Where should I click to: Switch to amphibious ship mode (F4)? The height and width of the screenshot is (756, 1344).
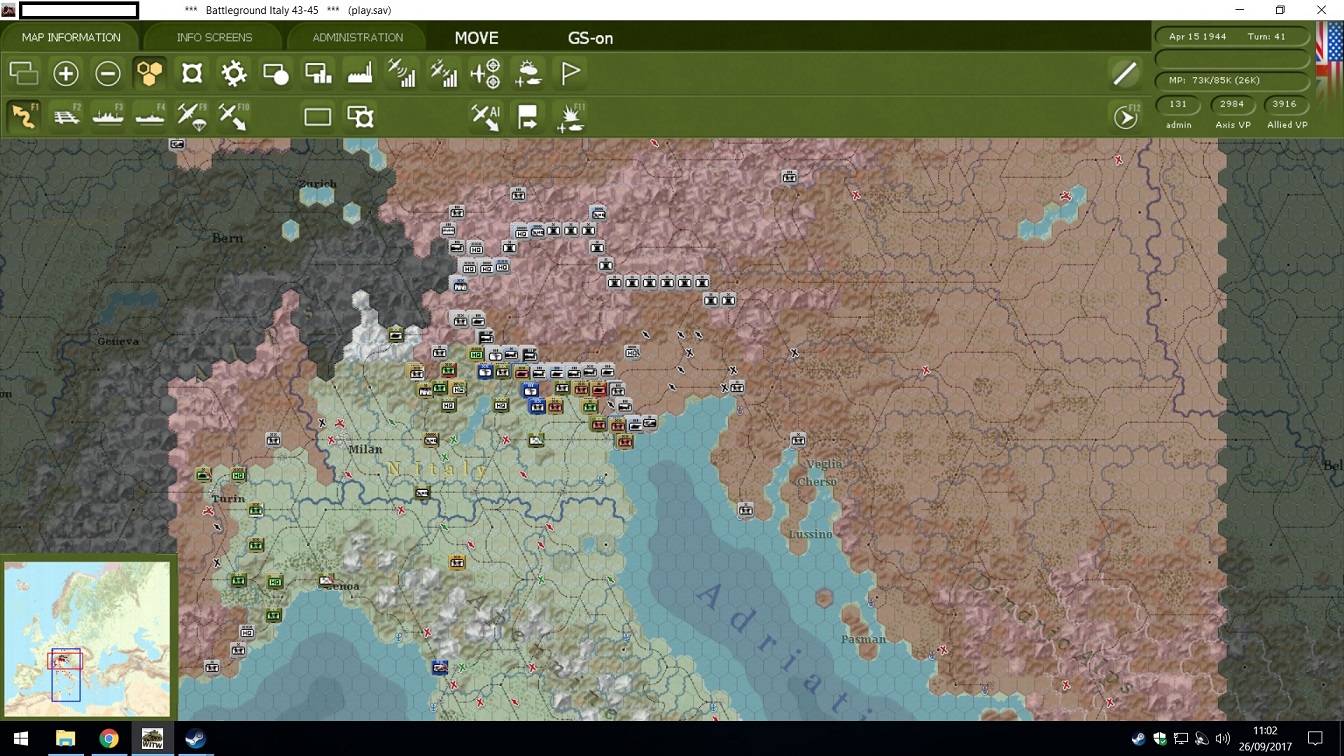pyautogui.click(x=150, y=117)
